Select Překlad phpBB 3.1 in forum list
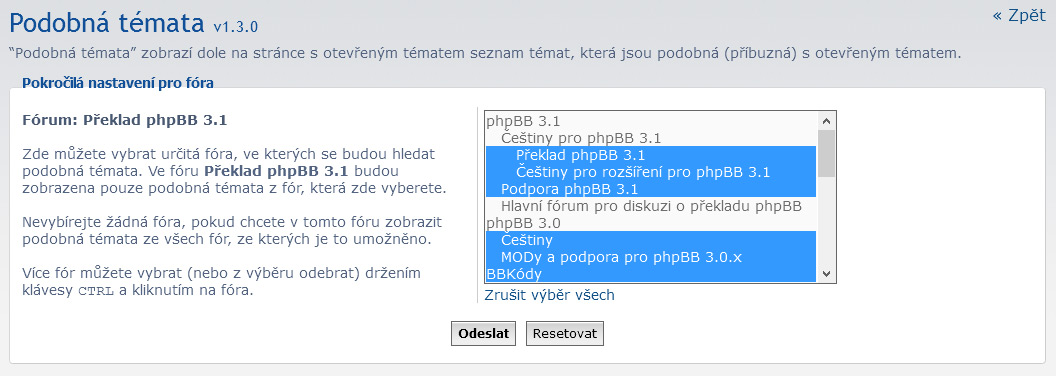 pyautogui.click(x=651, y=155)
